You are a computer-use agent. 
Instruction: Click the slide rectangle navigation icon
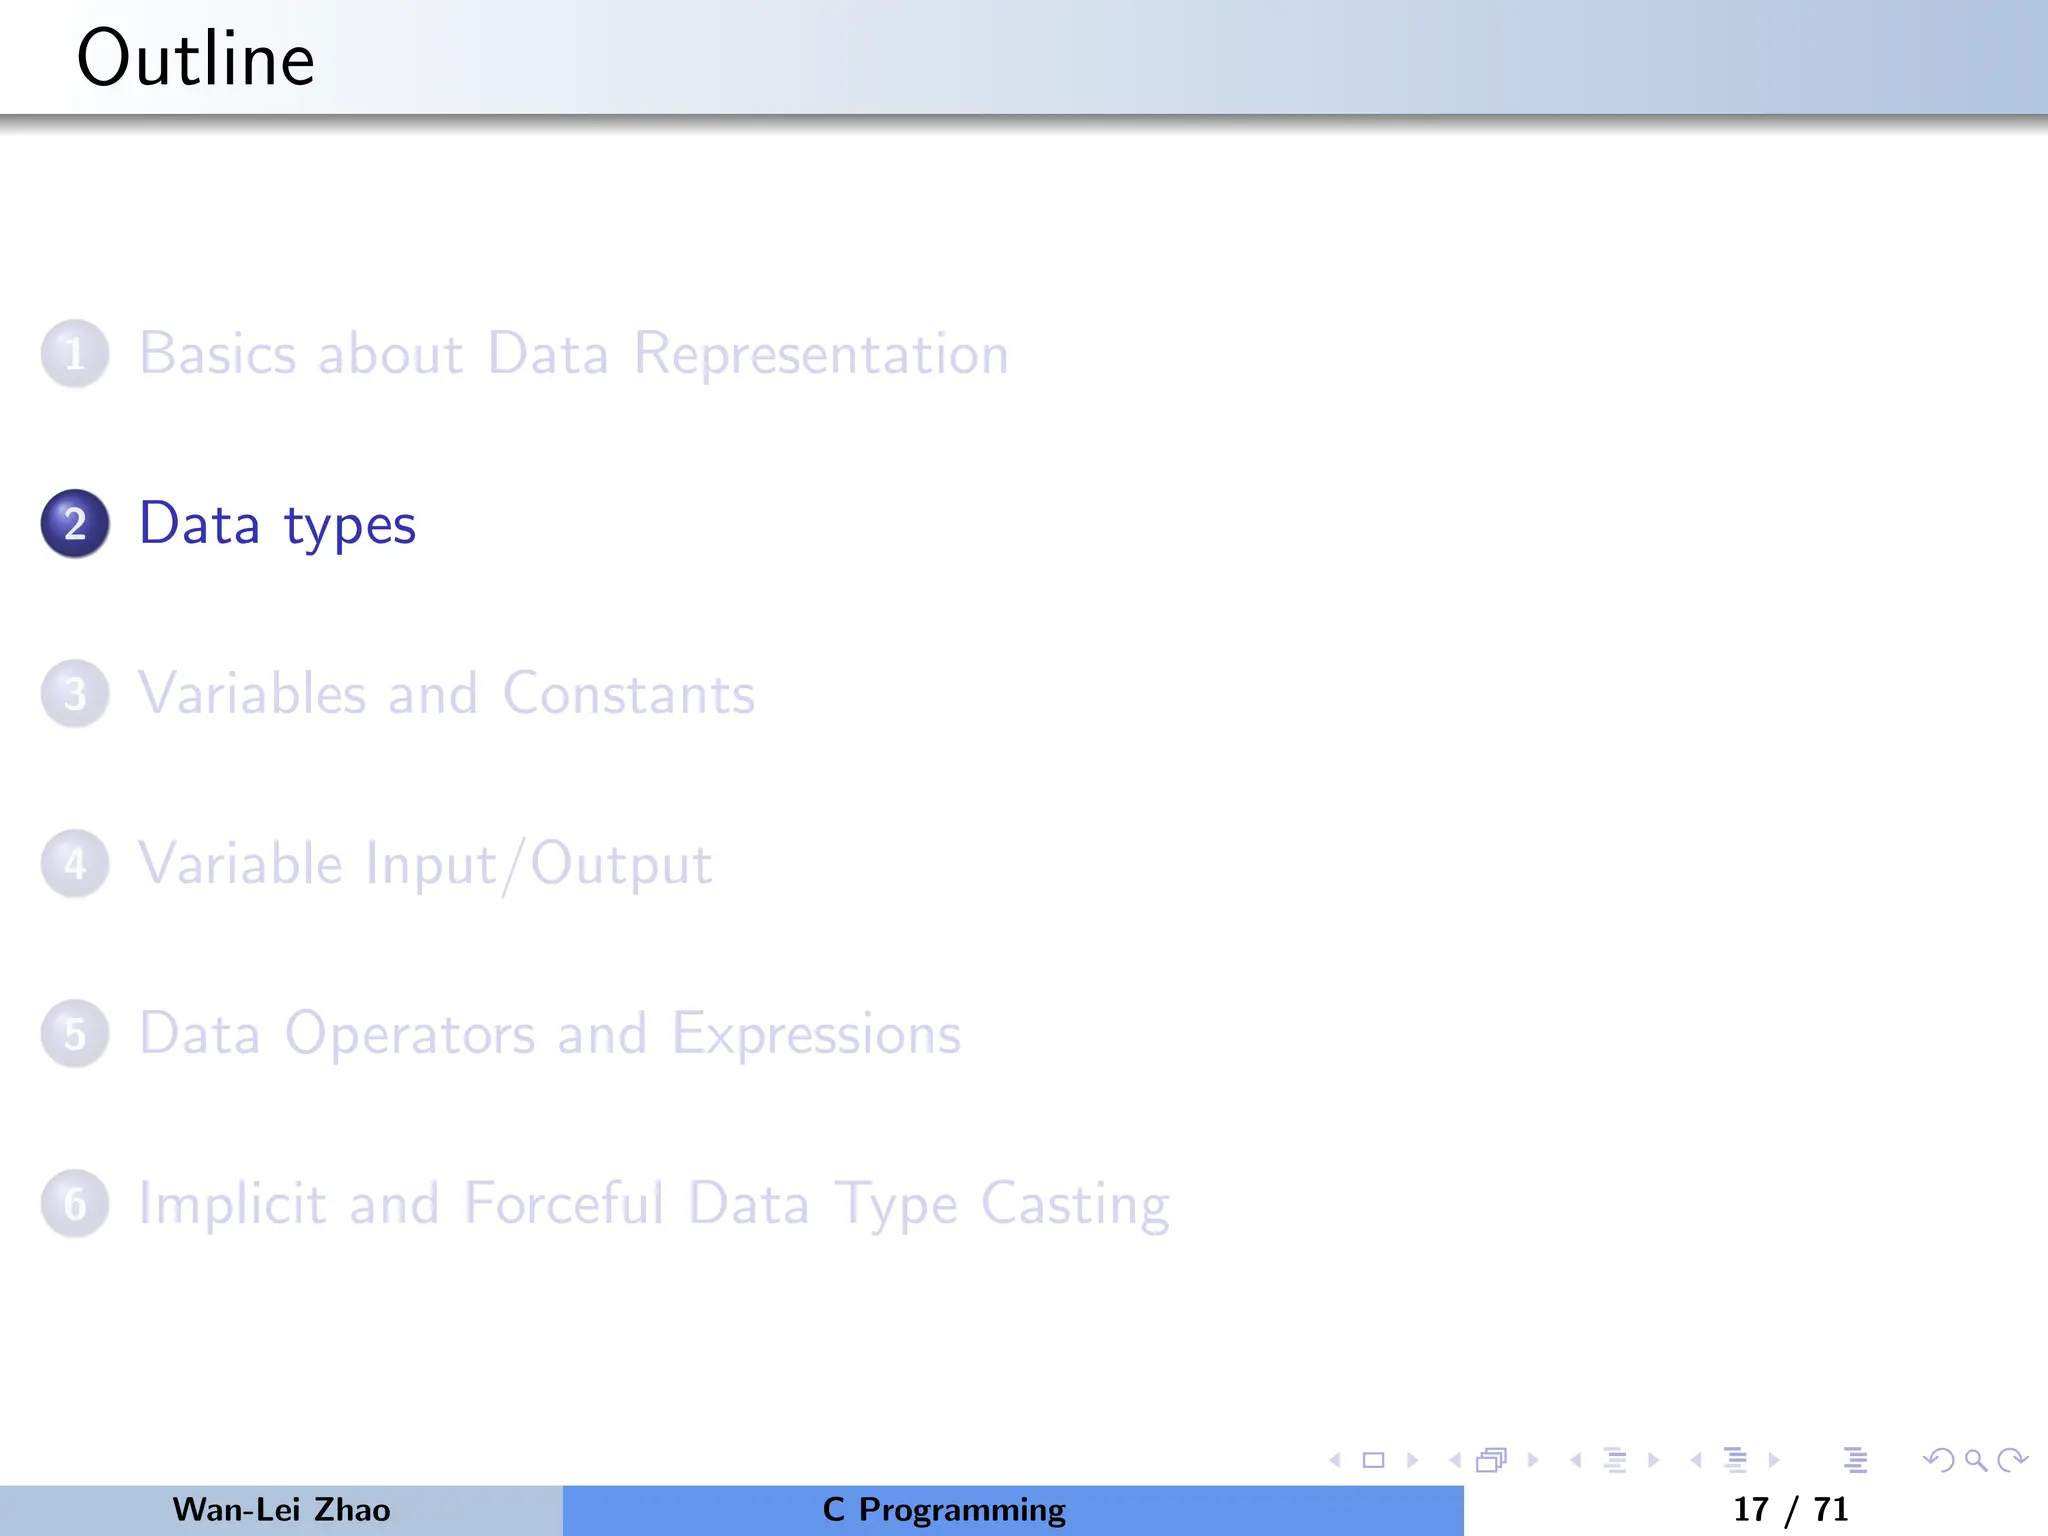point(1374,1460)
